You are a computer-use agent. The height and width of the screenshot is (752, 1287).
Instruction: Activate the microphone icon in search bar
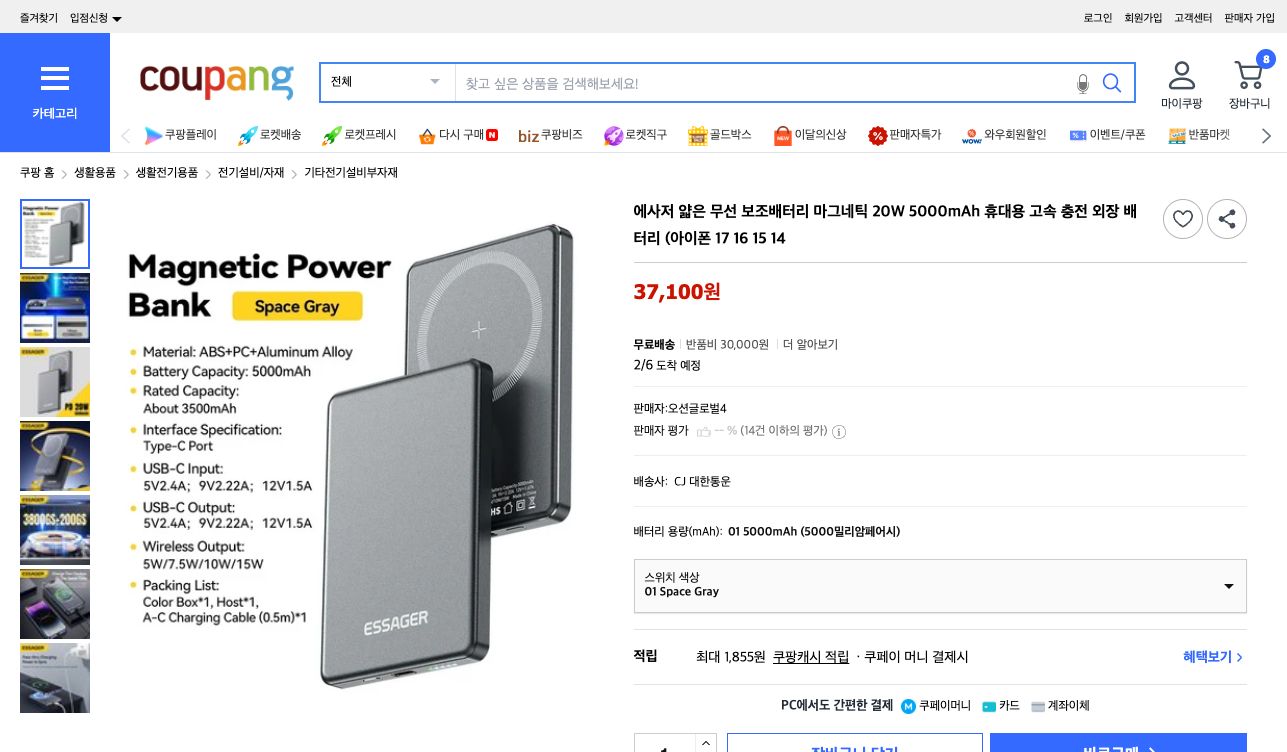coord(1083,84)
